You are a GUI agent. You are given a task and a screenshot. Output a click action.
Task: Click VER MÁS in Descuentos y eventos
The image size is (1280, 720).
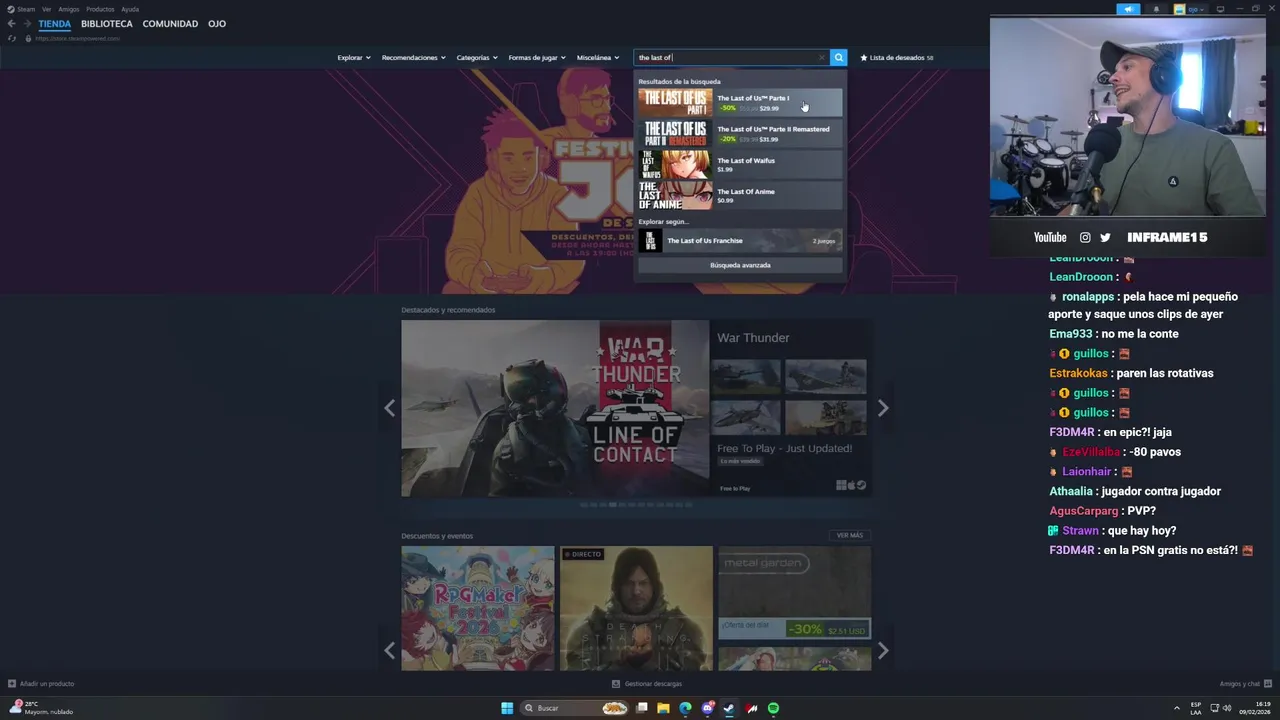(850, 536)
